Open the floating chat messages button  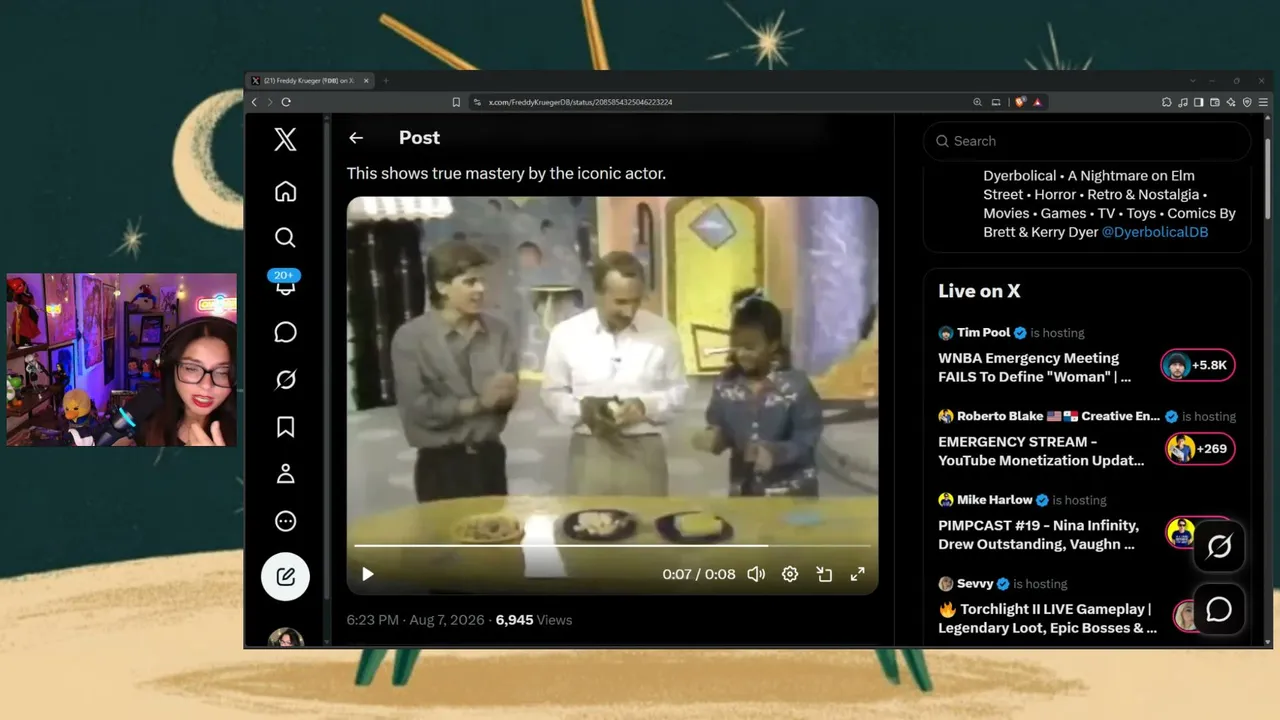[x=1219, y=609]
